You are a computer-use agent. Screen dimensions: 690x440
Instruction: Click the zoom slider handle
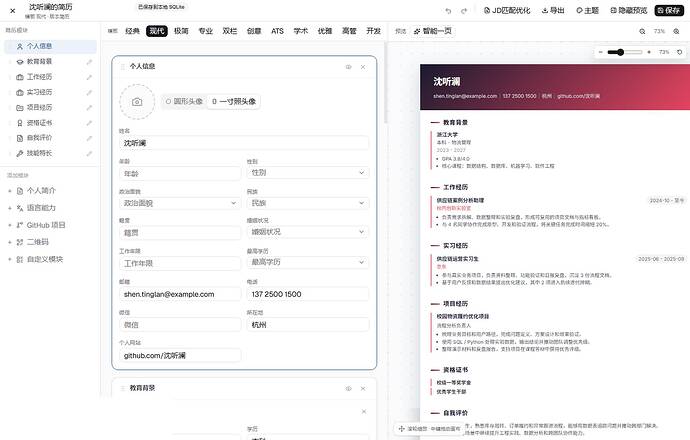[620, 52]
